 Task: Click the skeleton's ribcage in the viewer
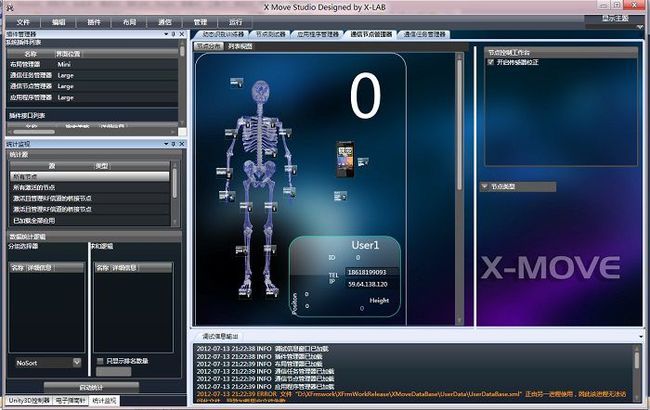(260, 133)
